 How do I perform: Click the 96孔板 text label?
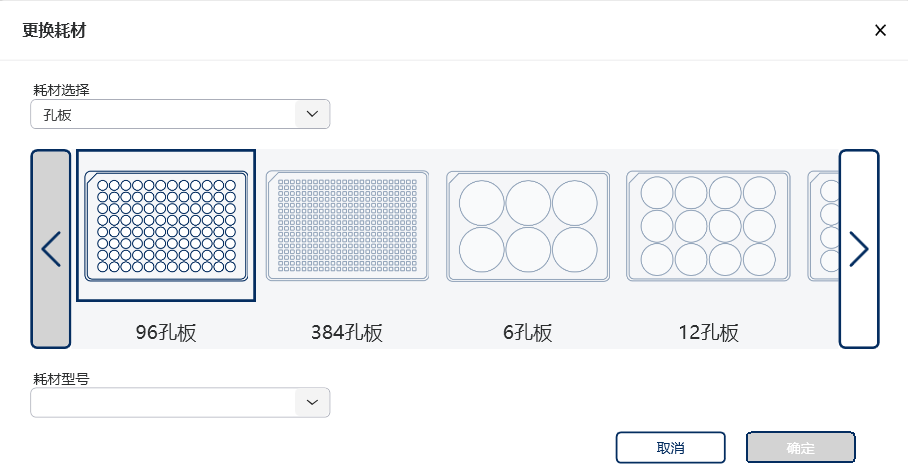coord(166,333)
